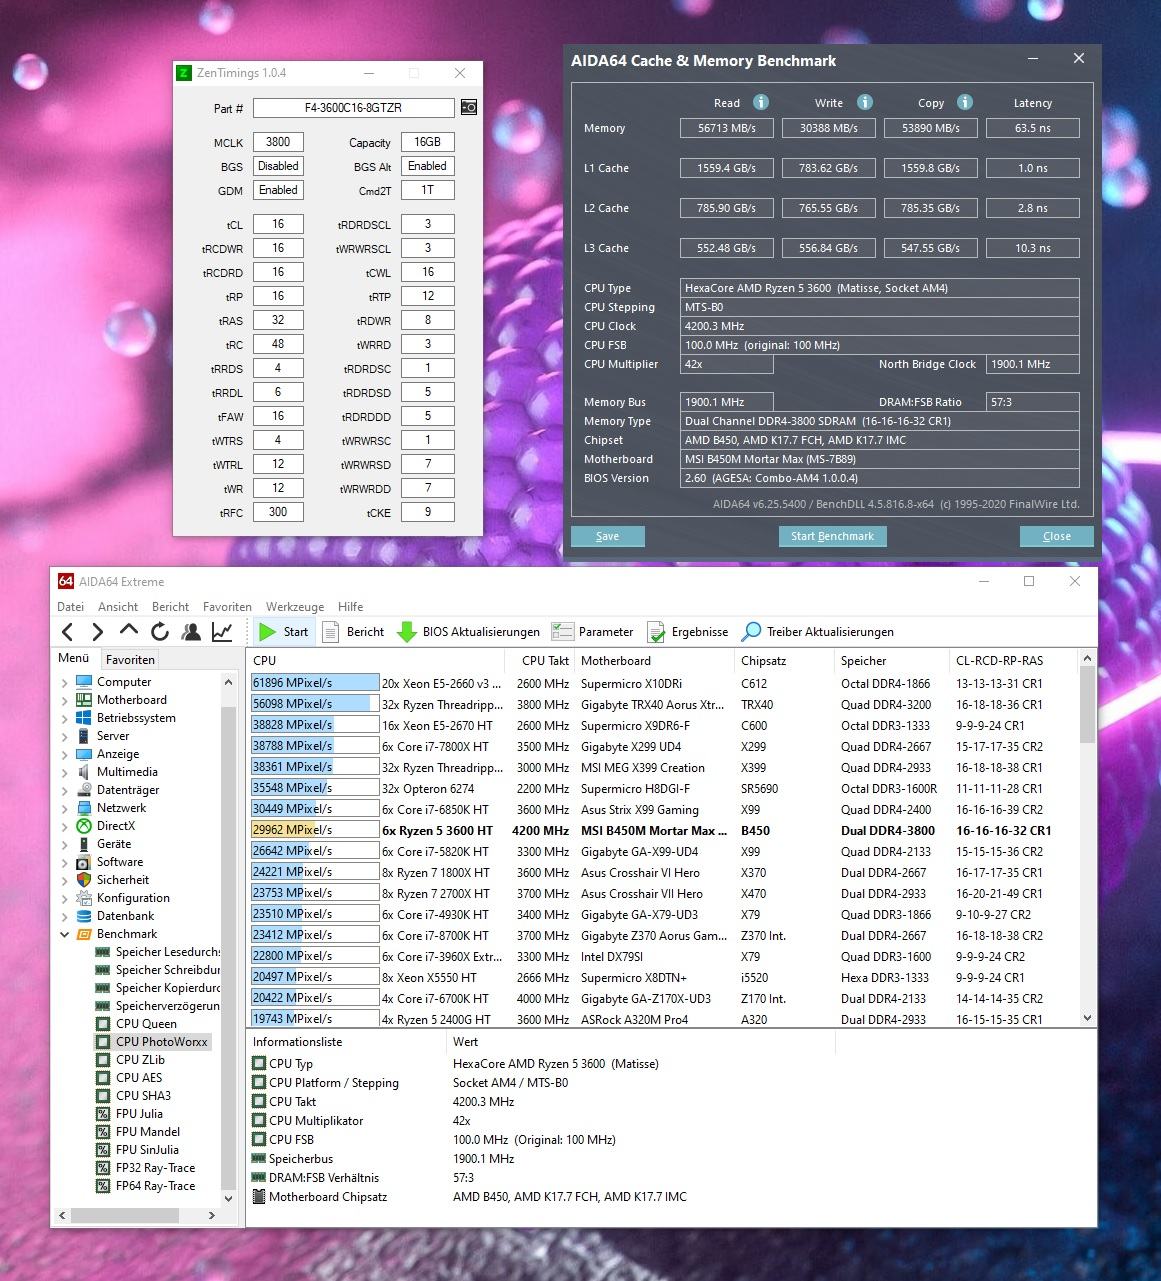The height and width of the screenshot is (1281, 1161).
Task: Start the benchmark with the green Start button
Action: tap(283, 631)
